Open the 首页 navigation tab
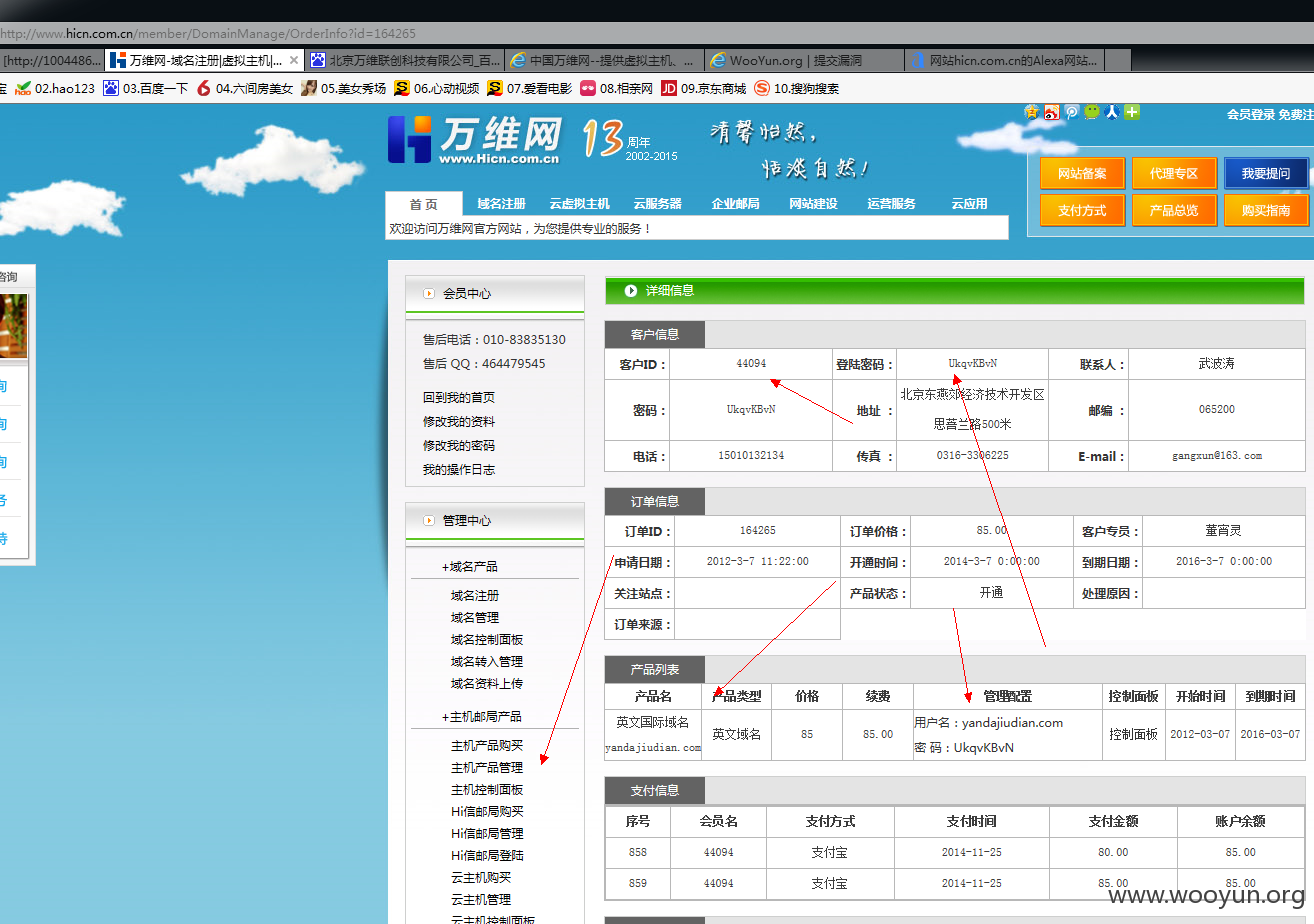1314x924 pixels. [x=424, y=203]
